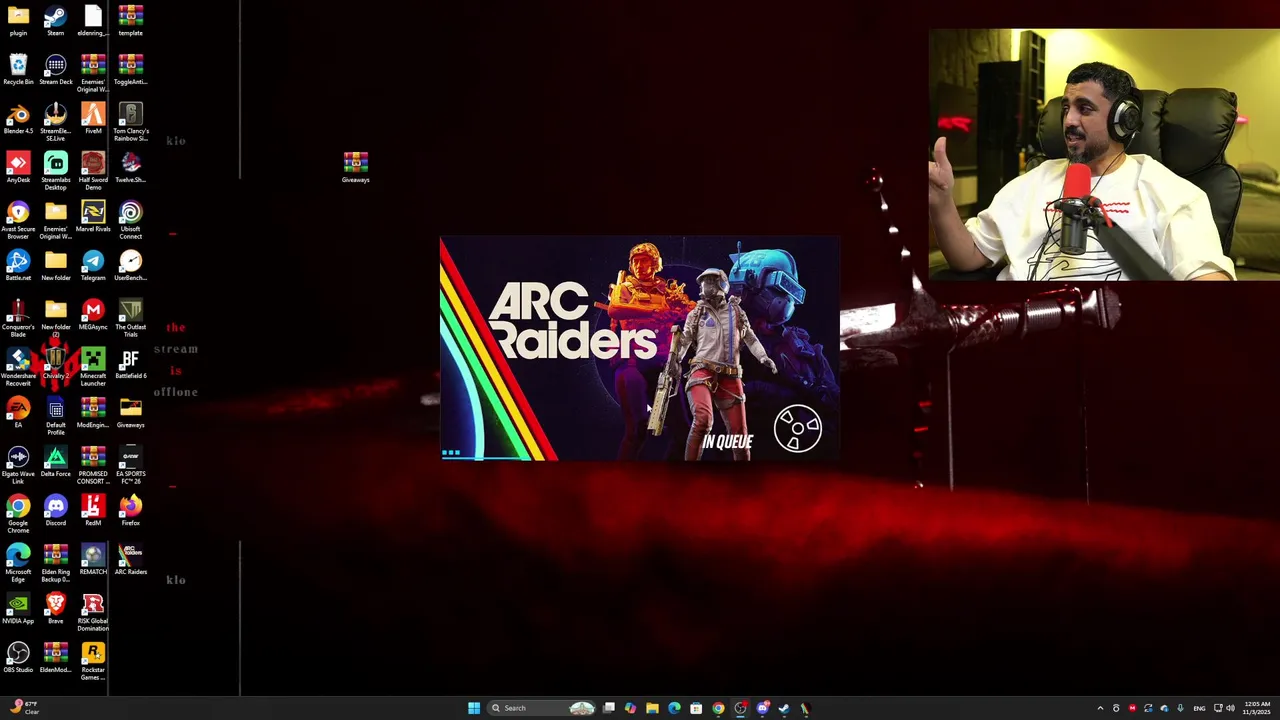Launch Battlefield 6 shortcut
The image size is (1280, 720).
[x=130, y=364]
